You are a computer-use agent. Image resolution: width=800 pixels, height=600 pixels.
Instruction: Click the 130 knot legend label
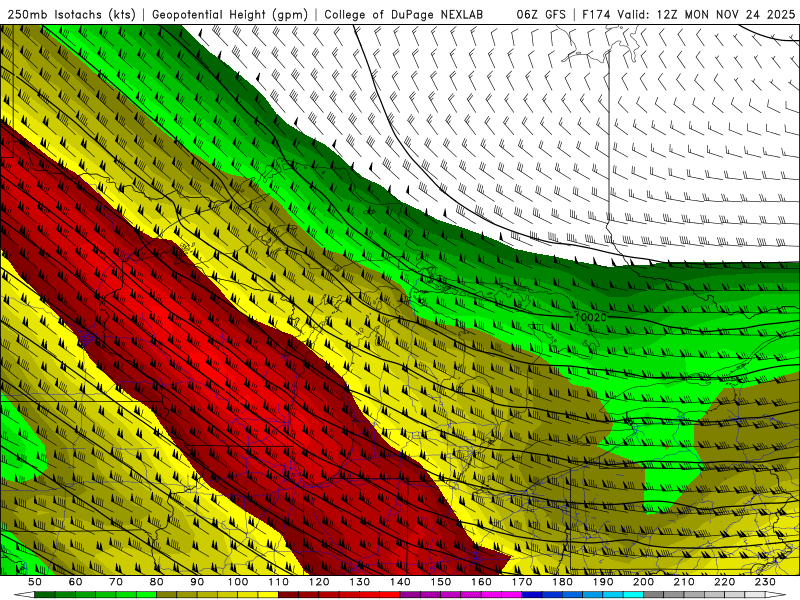click(360, 582)
